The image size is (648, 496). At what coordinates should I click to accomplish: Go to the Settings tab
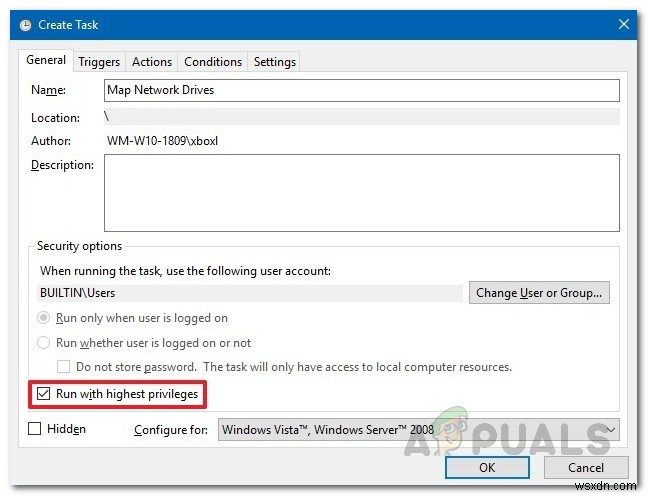click(275, 62)
